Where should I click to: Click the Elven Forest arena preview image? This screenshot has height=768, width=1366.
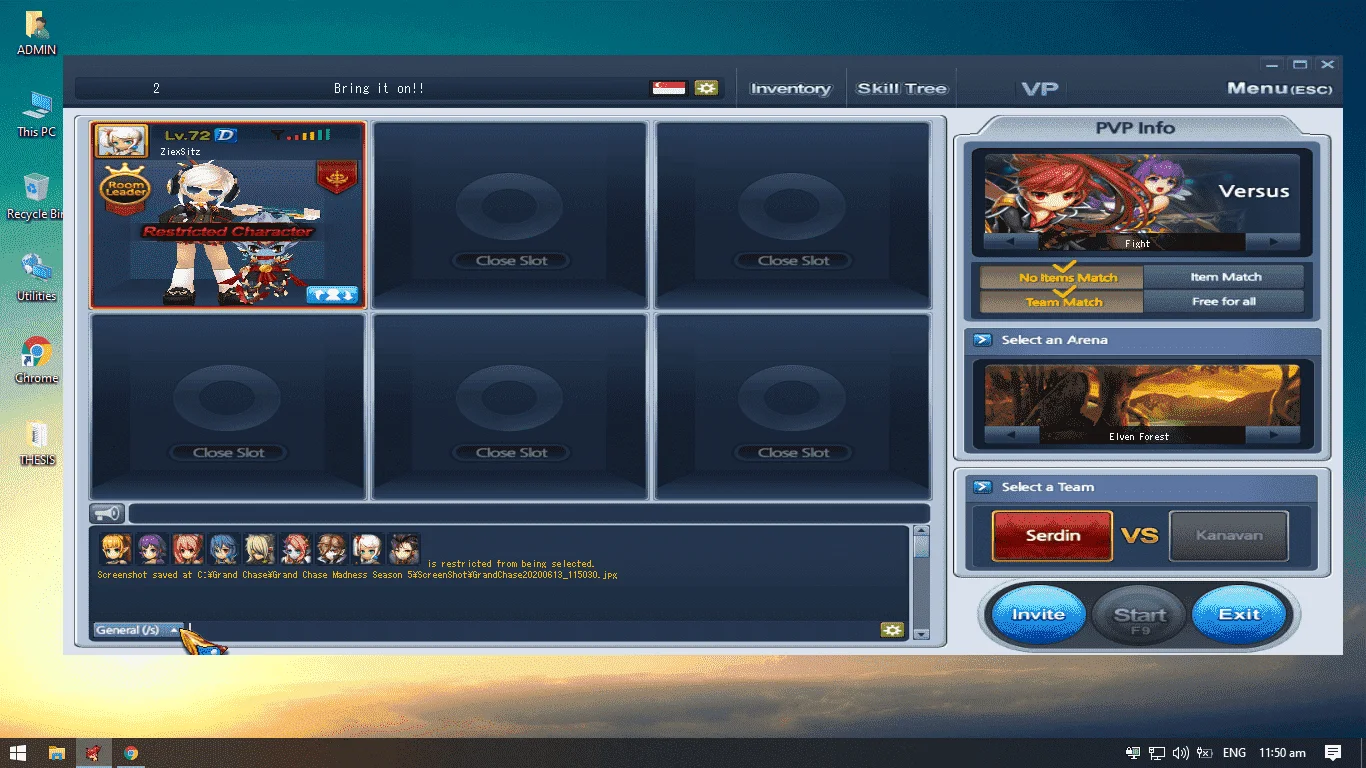click(x=1142, y=396)
